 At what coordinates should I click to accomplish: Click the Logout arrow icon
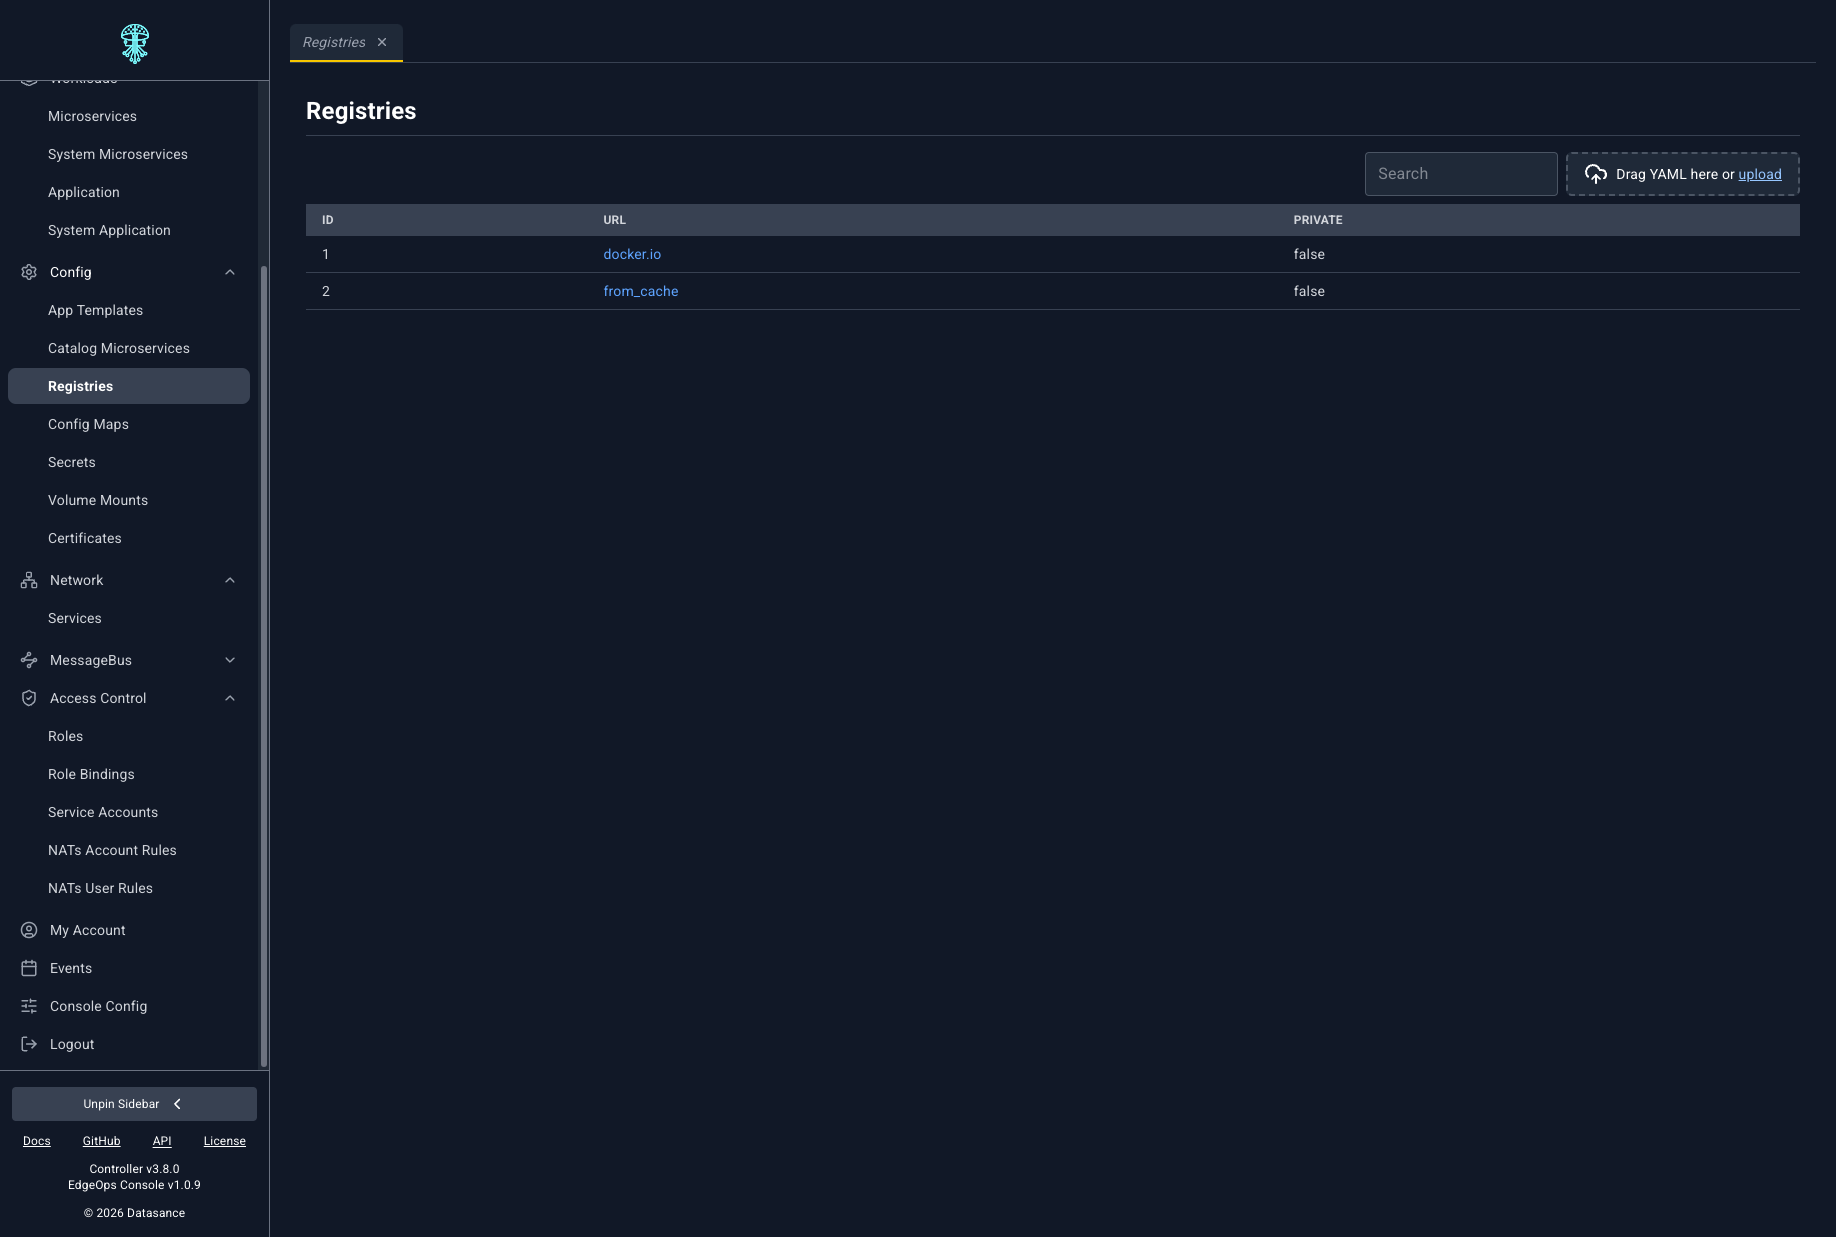pyautogui.click(x=29, y=1044)
